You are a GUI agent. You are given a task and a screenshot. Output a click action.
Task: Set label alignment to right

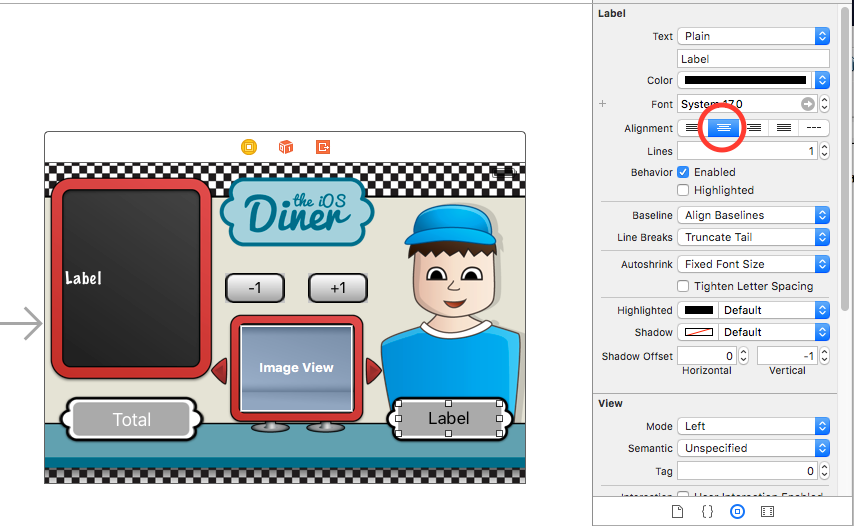click(754, 128)
